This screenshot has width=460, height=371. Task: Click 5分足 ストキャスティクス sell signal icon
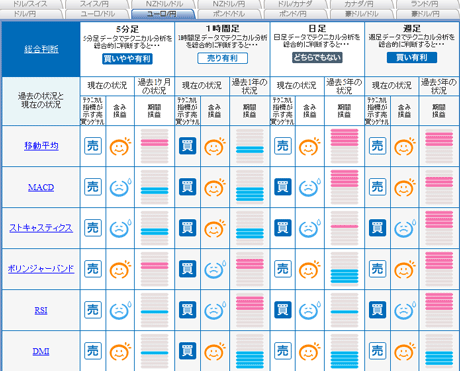(93, 228)
